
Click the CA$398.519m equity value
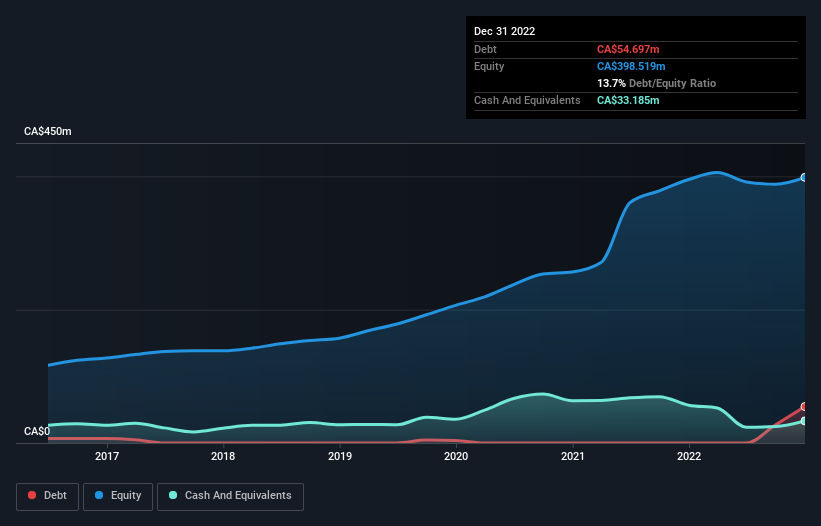click(x=631, y=66)
